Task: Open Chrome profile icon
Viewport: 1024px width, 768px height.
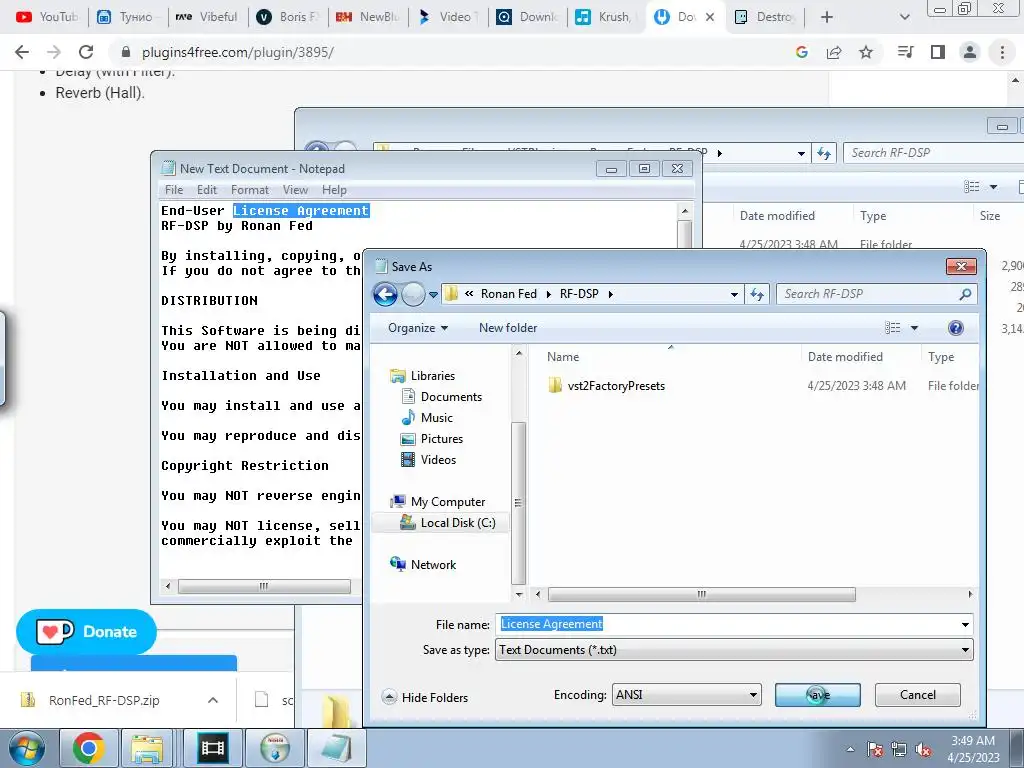Action: point(970,52)
